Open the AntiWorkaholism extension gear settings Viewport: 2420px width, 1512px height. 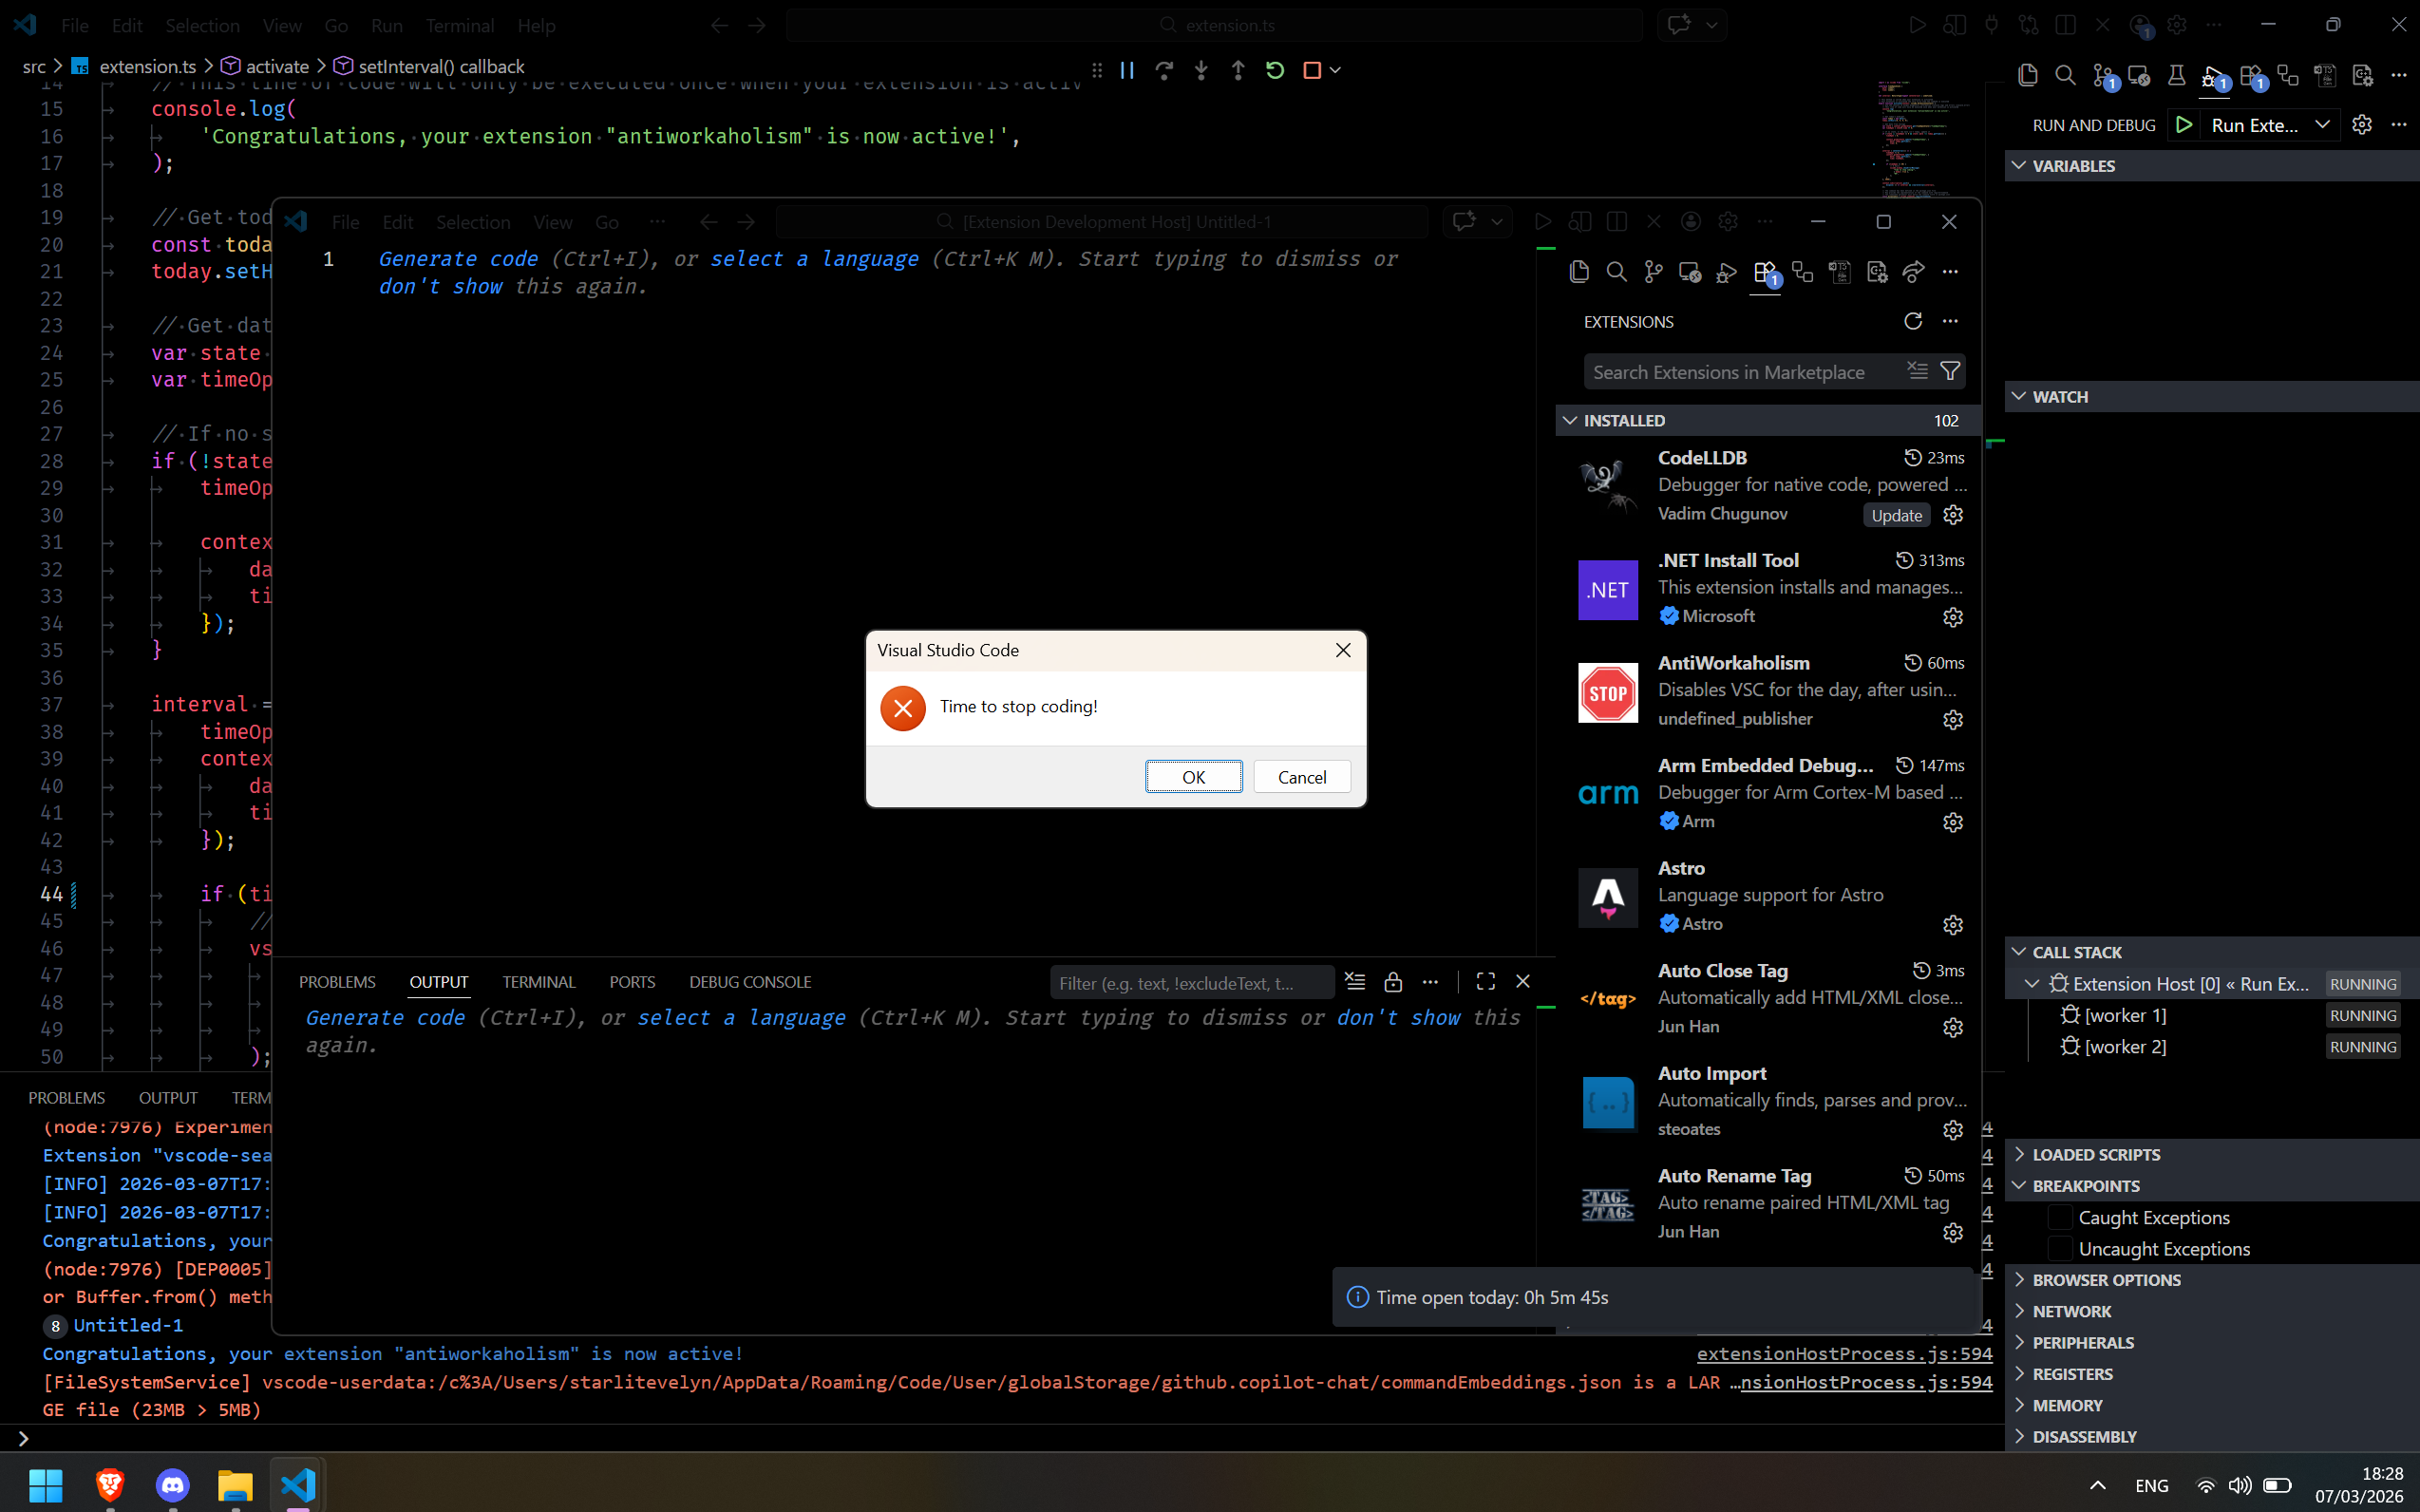[1952, 720]
